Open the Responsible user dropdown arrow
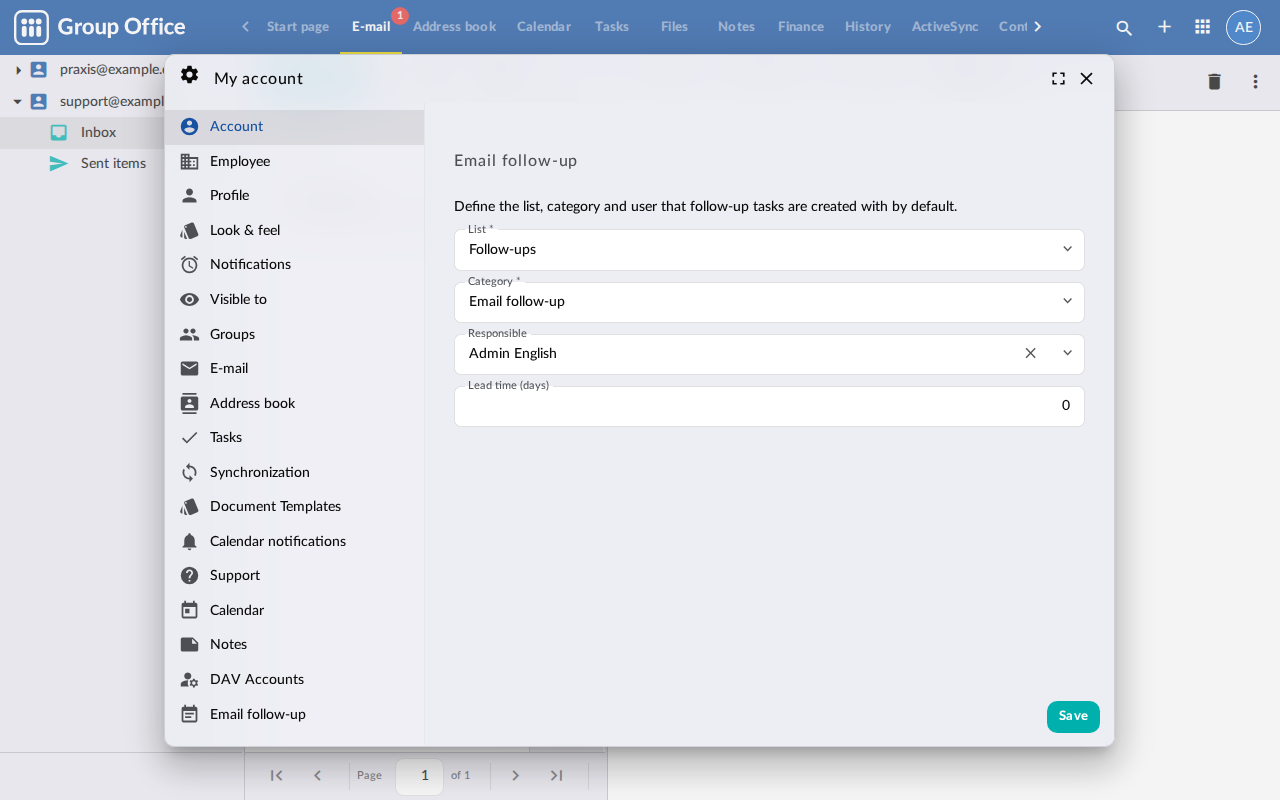 pyautogui.click(x=1067, y=353)
